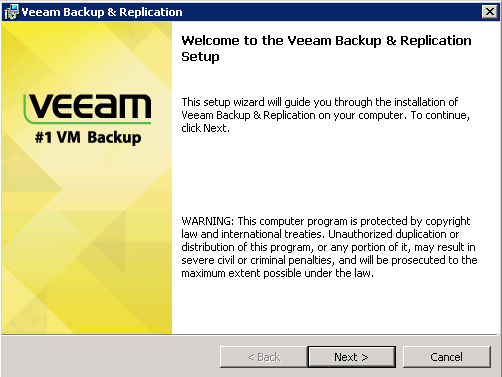
Task: Click the green swoosh under the Veeam logo
Action: pos(88,121)
